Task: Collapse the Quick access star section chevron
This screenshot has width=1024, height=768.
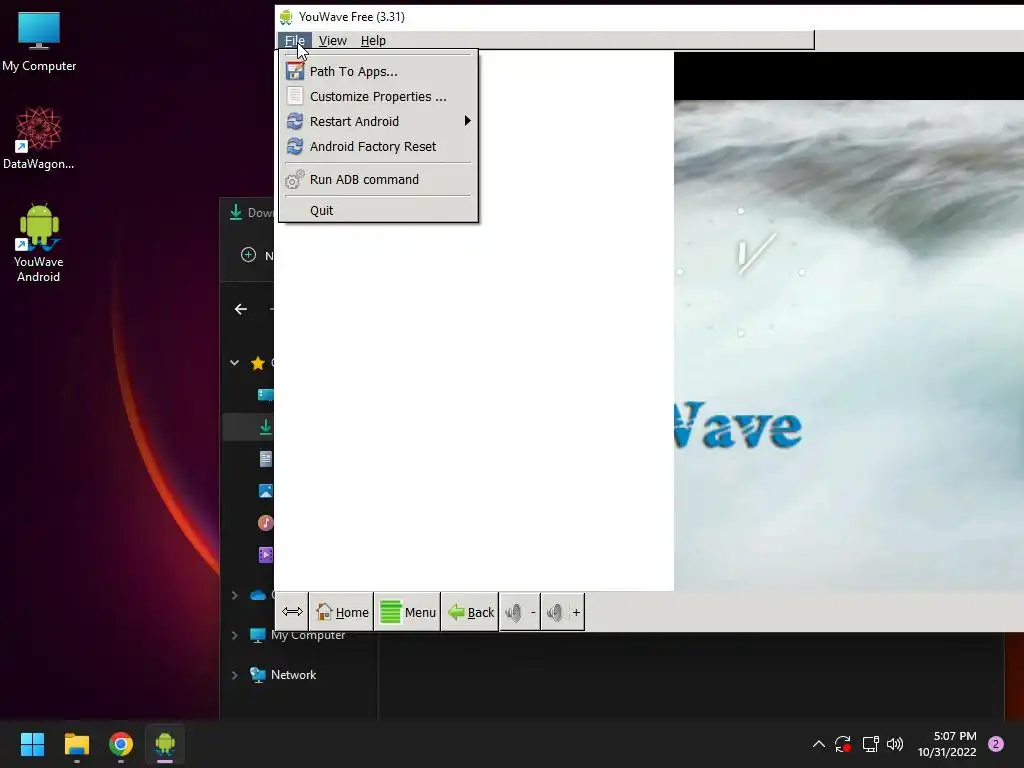Action: (x=234, y=362)
